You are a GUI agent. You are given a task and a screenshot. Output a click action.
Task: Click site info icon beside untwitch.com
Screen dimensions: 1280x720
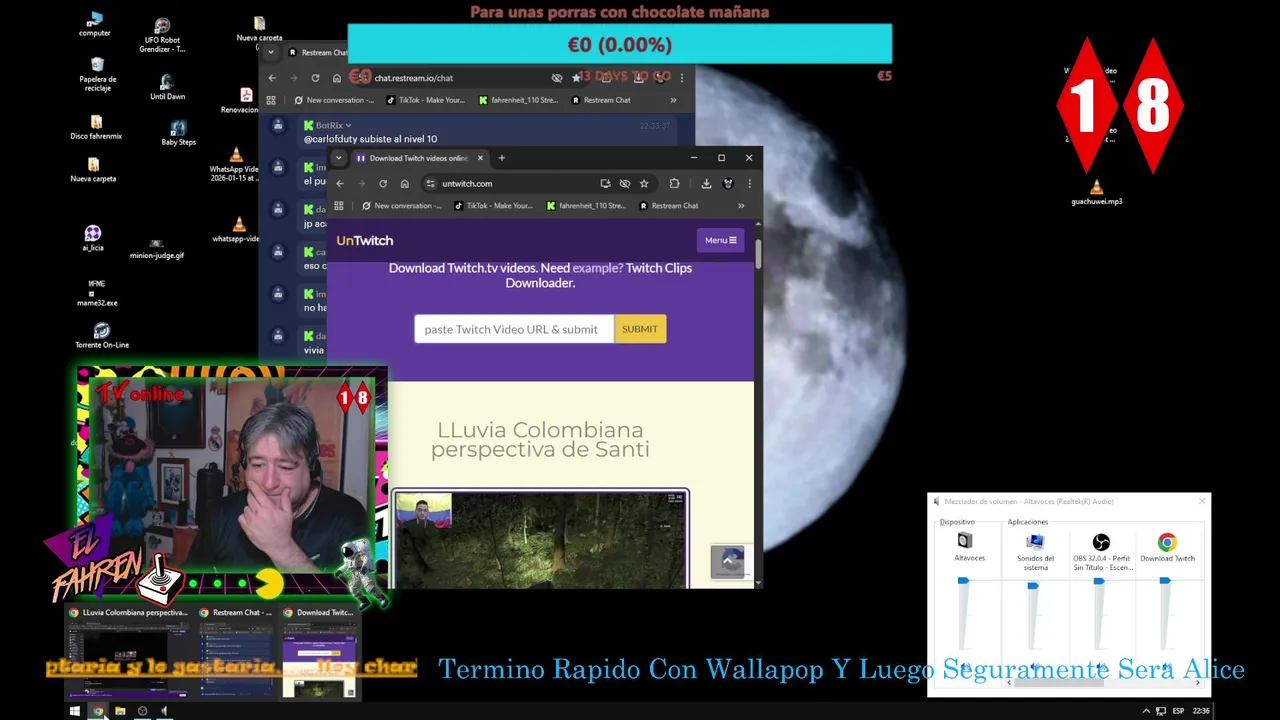pos(430,184)
